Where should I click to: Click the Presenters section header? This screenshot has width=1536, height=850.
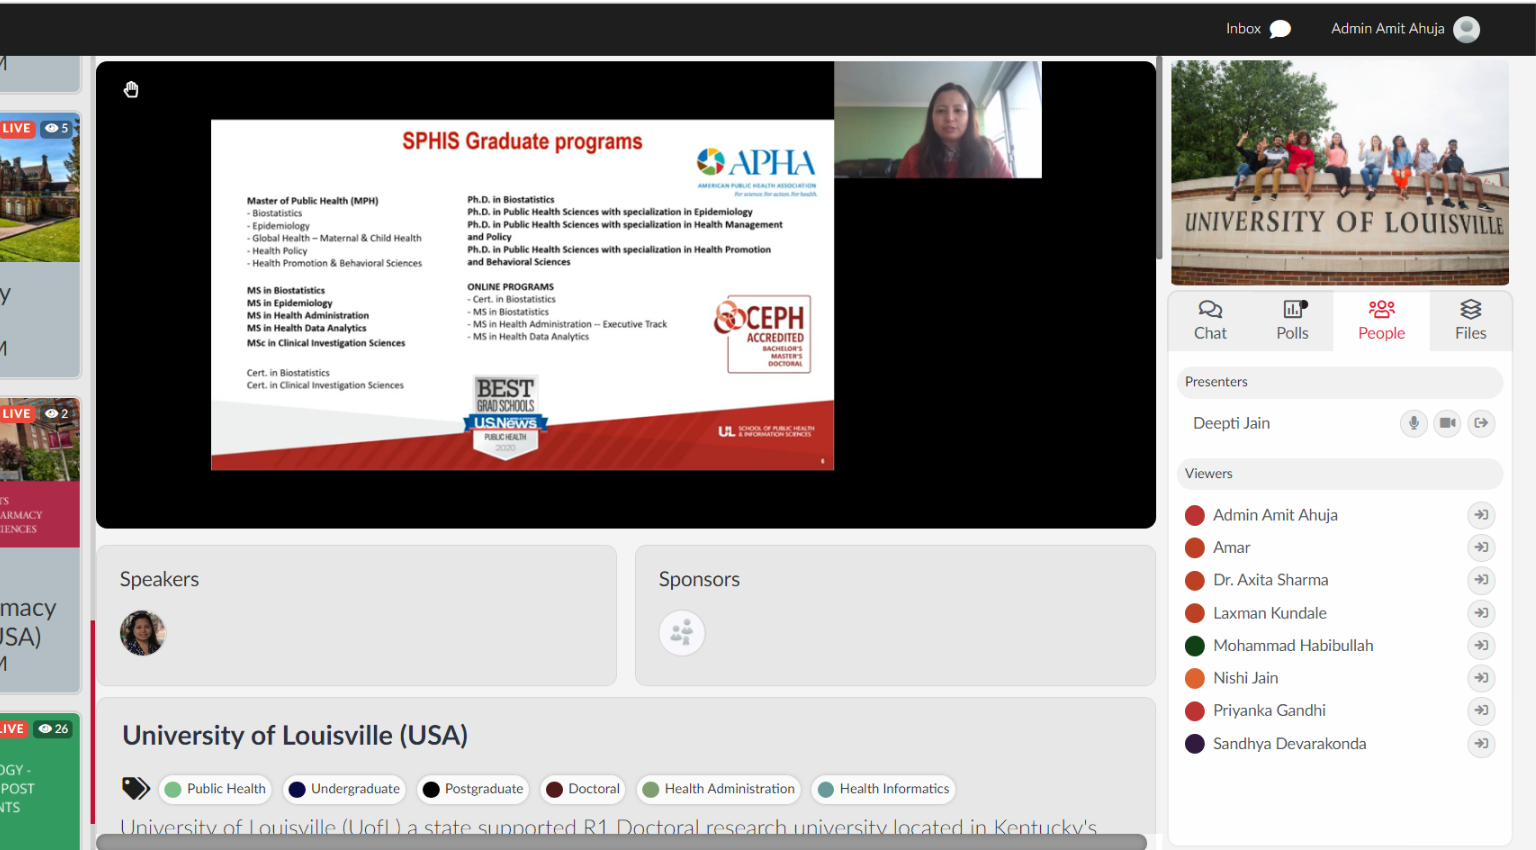click(x=1340, y=382)
